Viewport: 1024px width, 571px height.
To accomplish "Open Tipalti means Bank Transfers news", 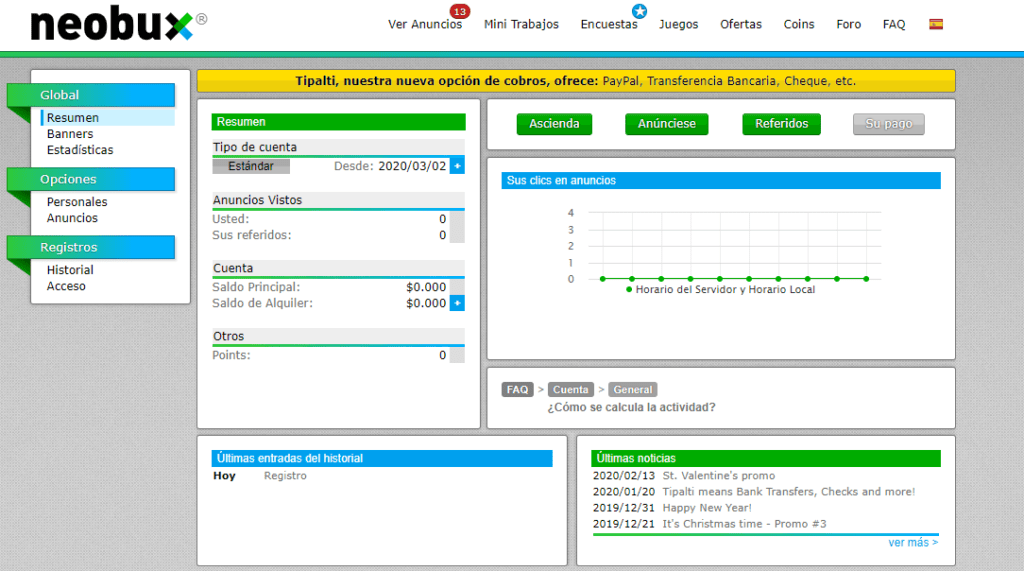I will click(x=788, y=491).
